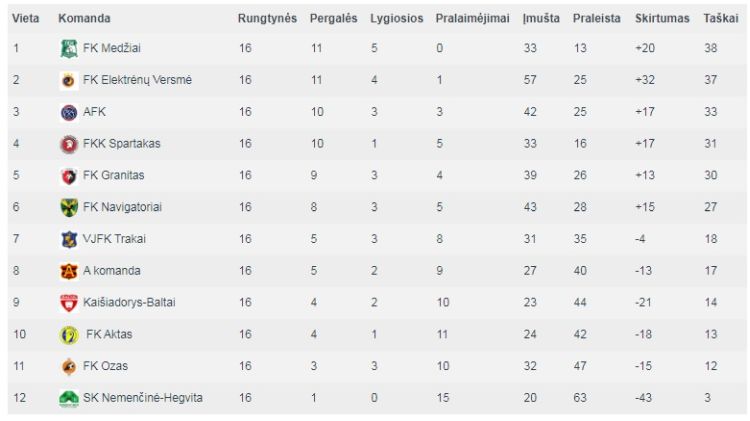Click the FK Elektrėnų Versmė crest icon

pyautogui.click(x=69, y=80)
